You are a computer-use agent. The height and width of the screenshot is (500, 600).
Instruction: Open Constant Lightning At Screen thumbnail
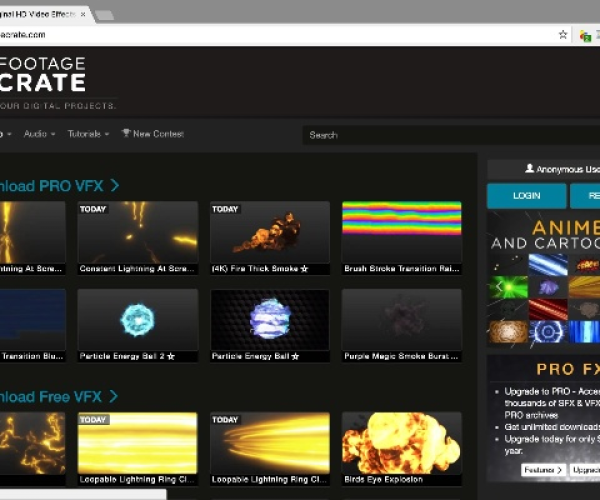coord(138,232)
